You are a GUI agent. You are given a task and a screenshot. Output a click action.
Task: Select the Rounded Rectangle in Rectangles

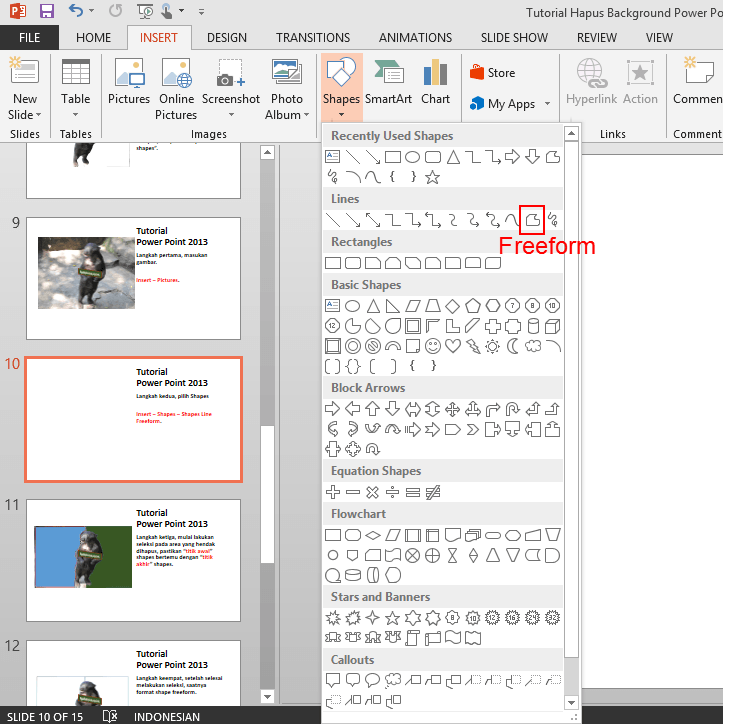(353, 263)
